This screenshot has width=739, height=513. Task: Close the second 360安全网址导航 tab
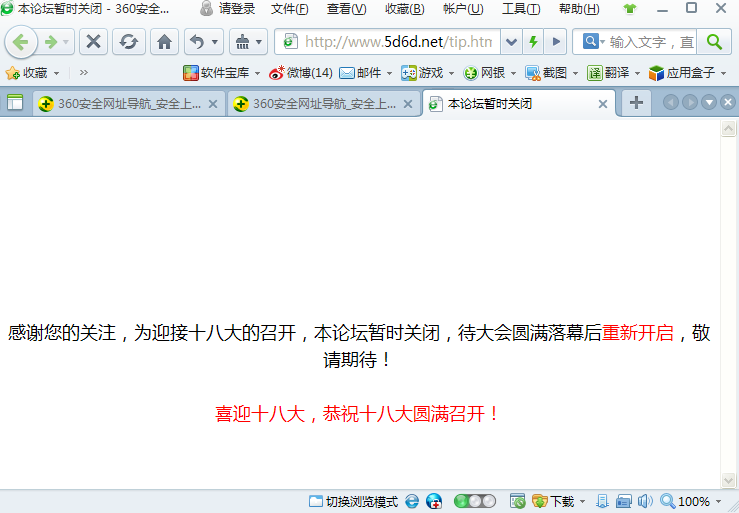coord(408,104)
